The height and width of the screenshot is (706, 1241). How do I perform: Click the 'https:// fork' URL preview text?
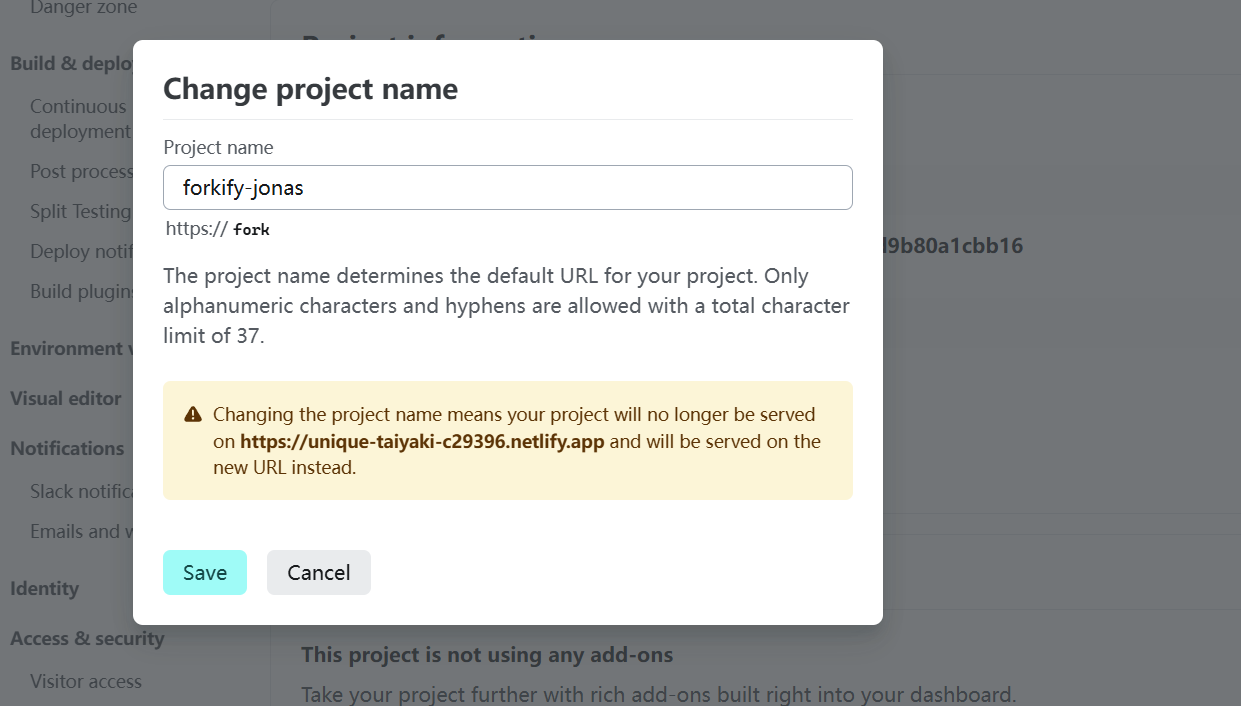pyautogui.click(x=218, y=229)
